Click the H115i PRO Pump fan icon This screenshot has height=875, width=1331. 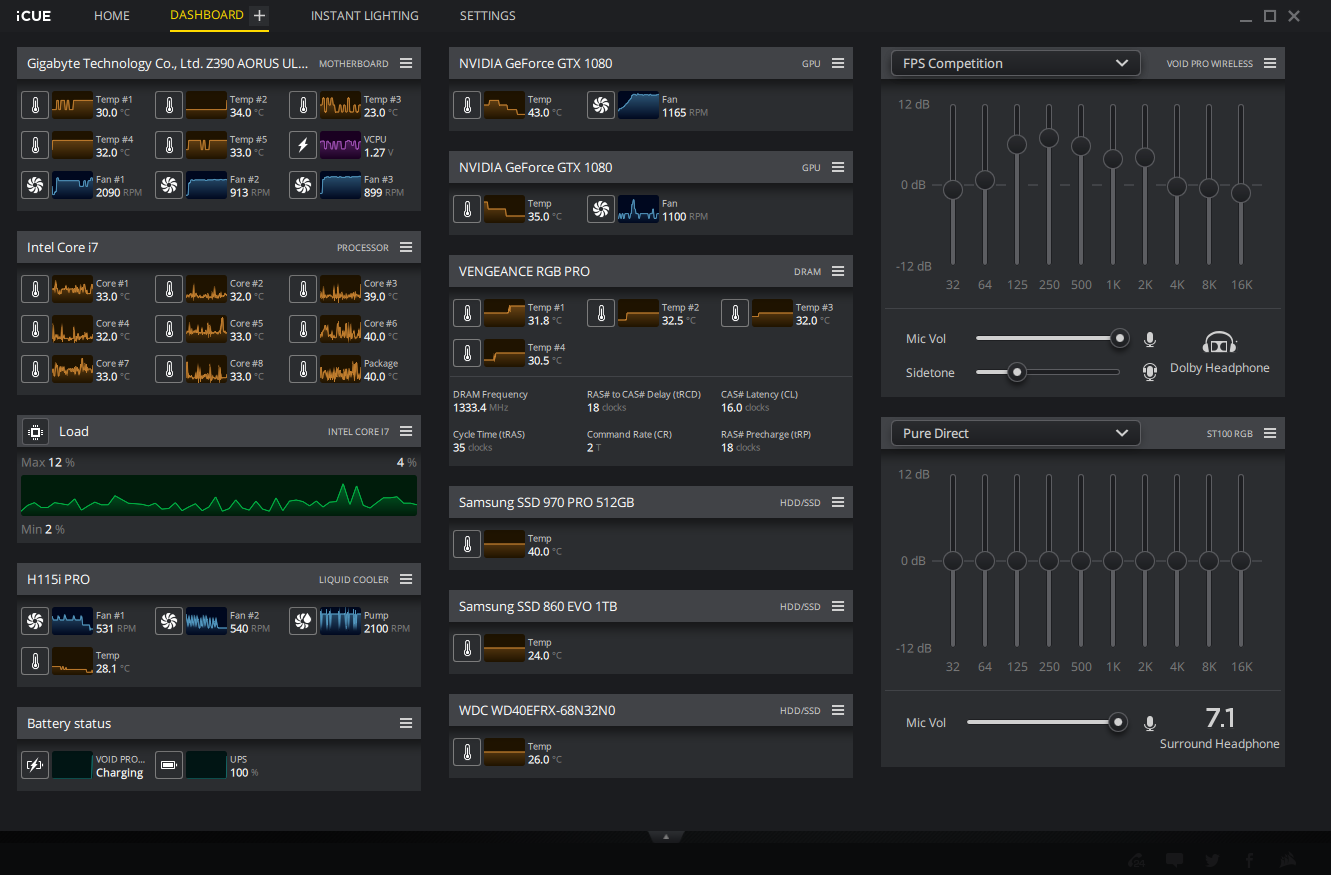pos(303,621)
